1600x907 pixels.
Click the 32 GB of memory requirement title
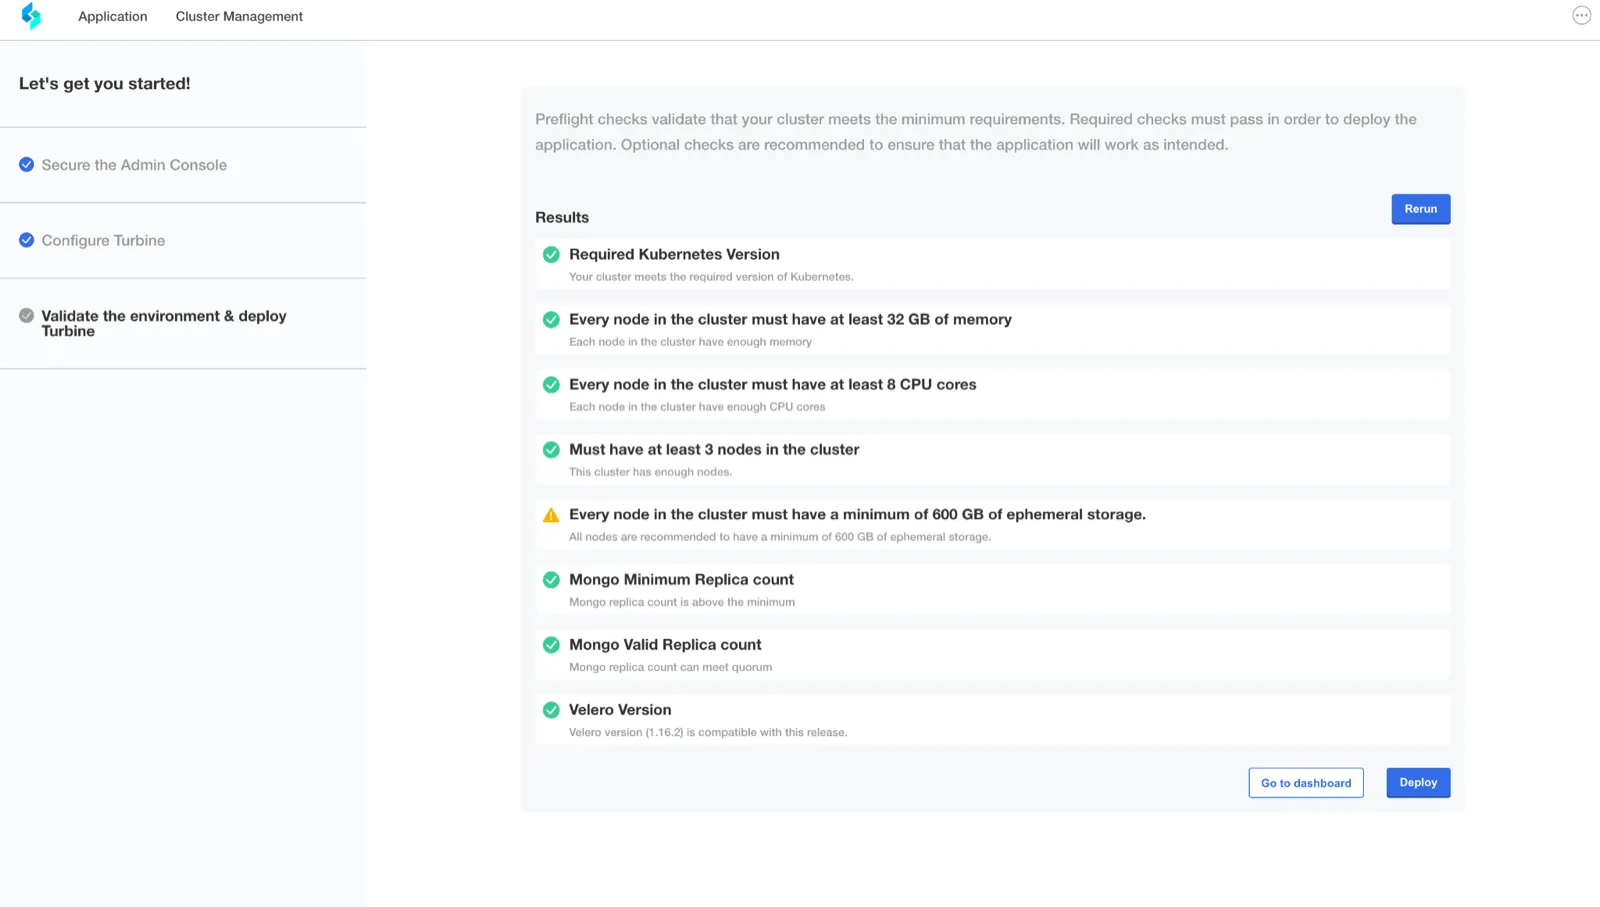[790, 319]
